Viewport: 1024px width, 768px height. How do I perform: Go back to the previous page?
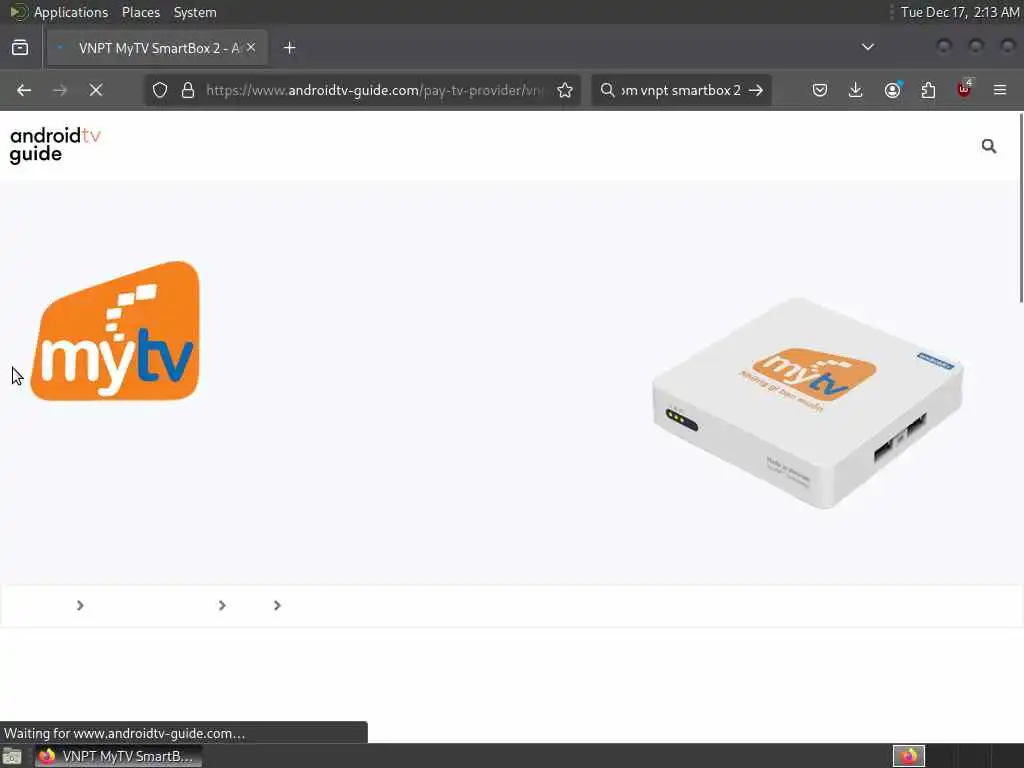tap(24, 90)
